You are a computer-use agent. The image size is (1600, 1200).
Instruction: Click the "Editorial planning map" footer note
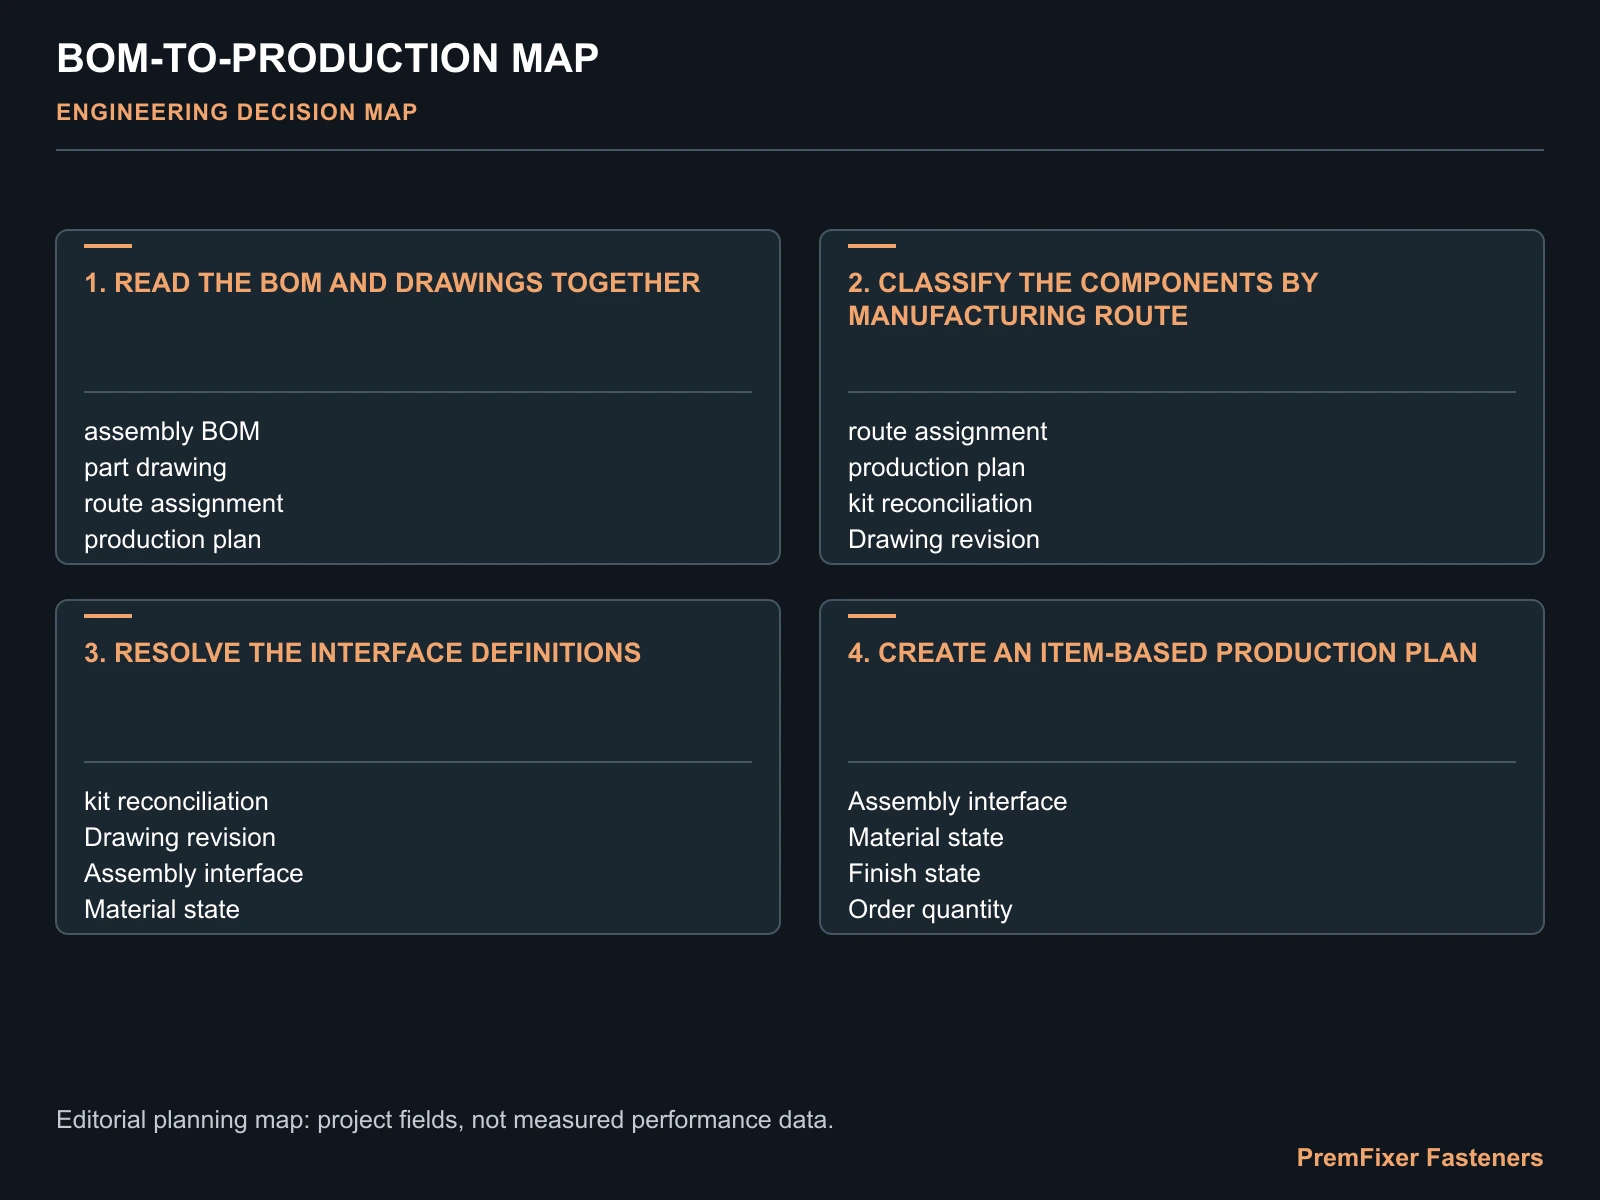tap(445, 1119)
